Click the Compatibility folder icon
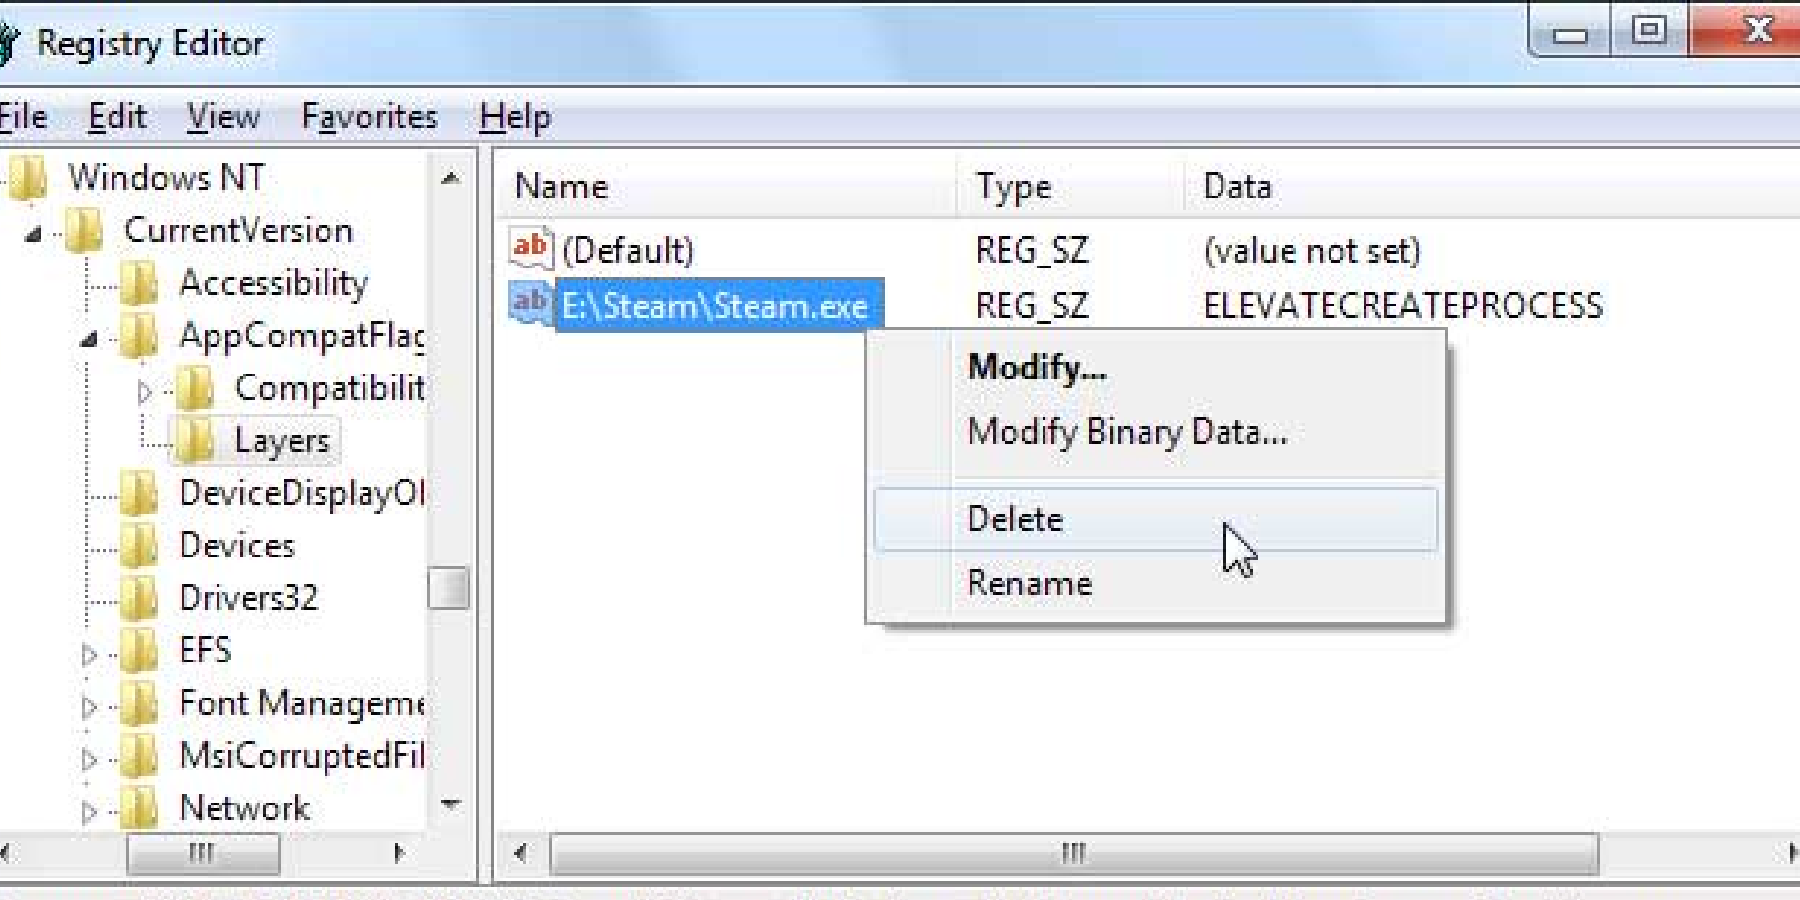 [194, 389]
